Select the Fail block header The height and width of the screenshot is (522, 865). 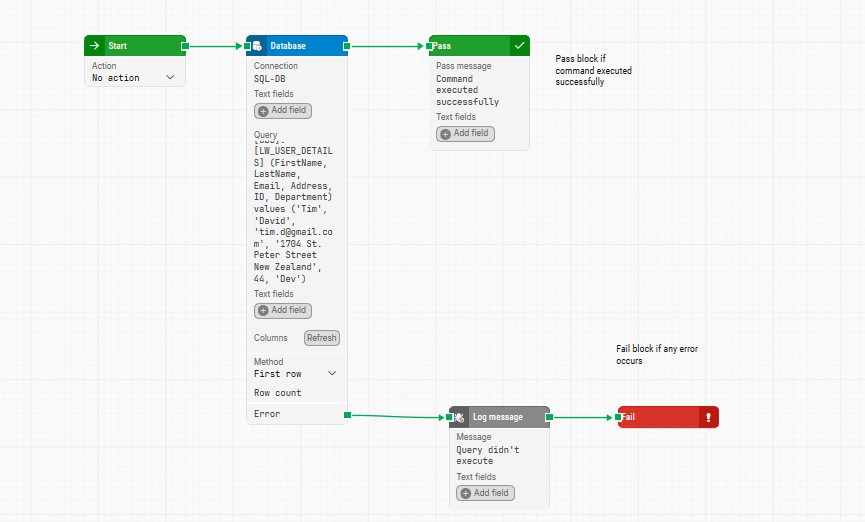click(668, 417)
